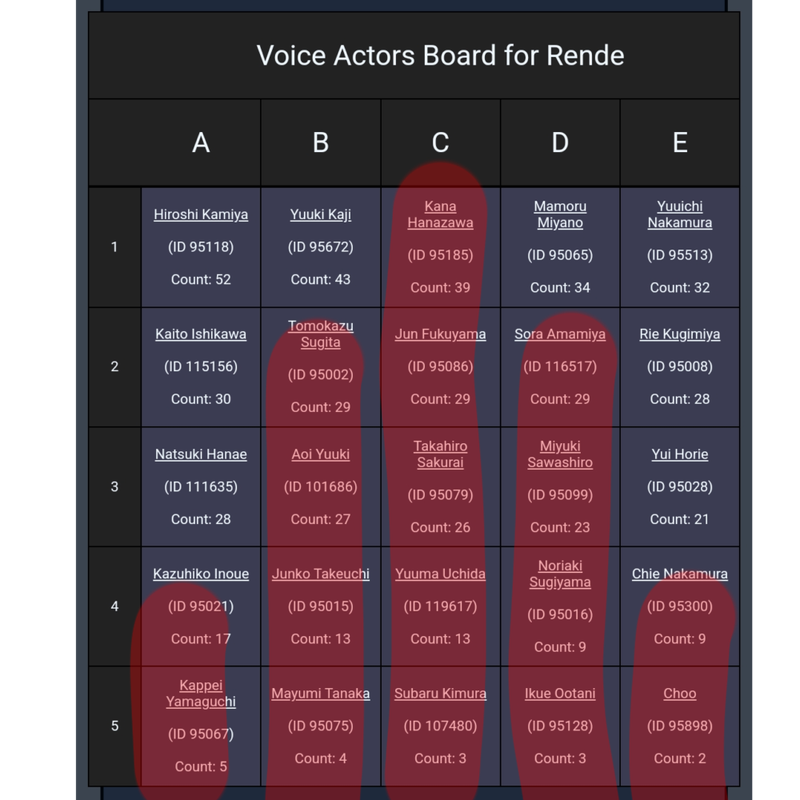Click the text 'Count: 52'
Screen dimensions: 800x800
201,280
